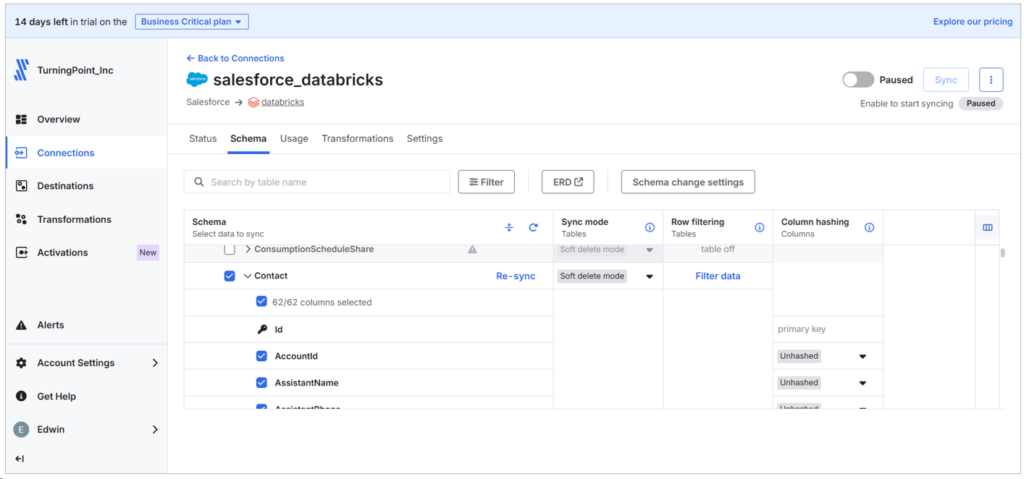Expand the Account Settings chevron
Image resolution: width=1024 pixels, height=479 pixels.
pyautogui.click(x=155, y=363)
